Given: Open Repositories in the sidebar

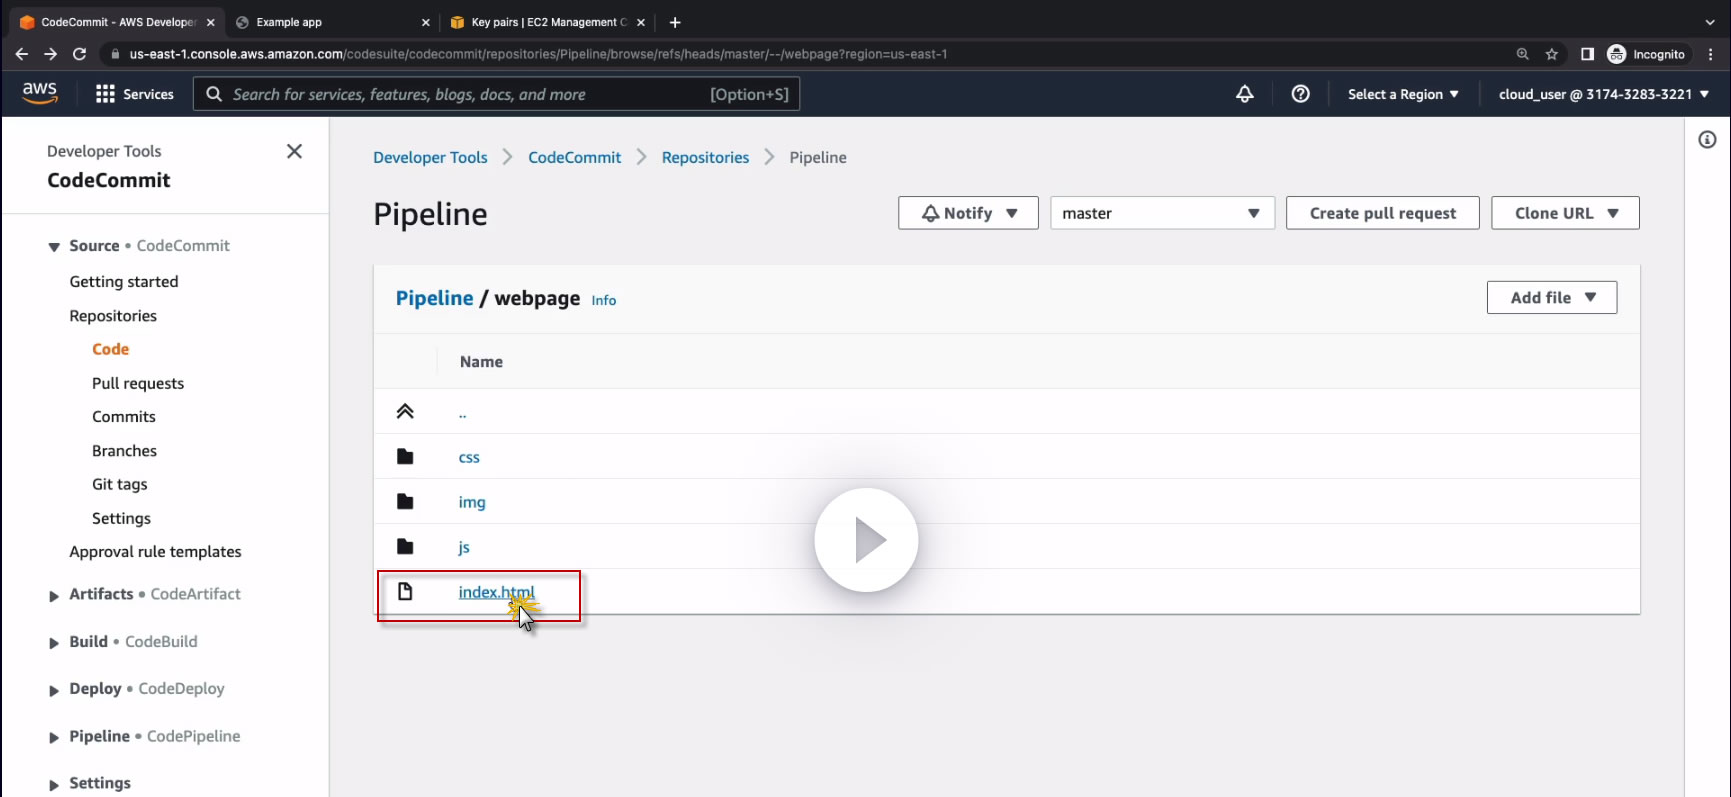Looking at the screenshot, I should (113, 316).
